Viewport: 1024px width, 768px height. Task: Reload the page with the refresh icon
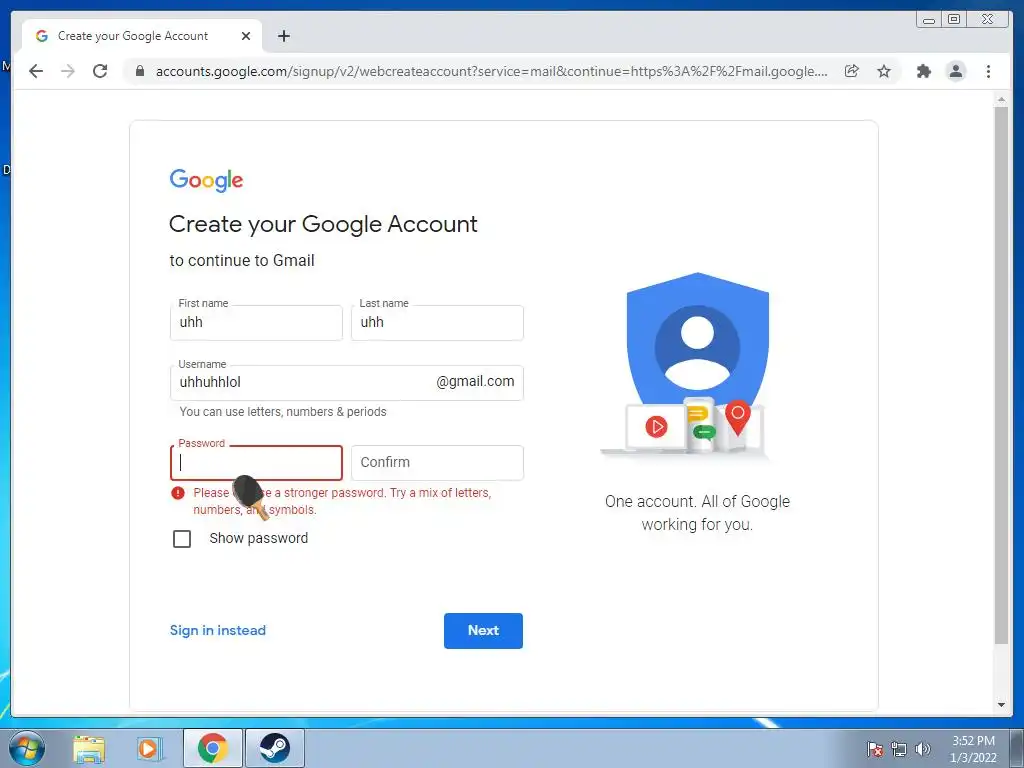click(x=100, y=71)
